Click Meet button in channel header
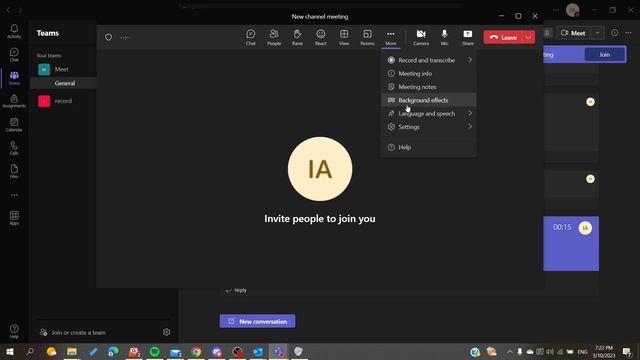 click(x=573, y=33)
